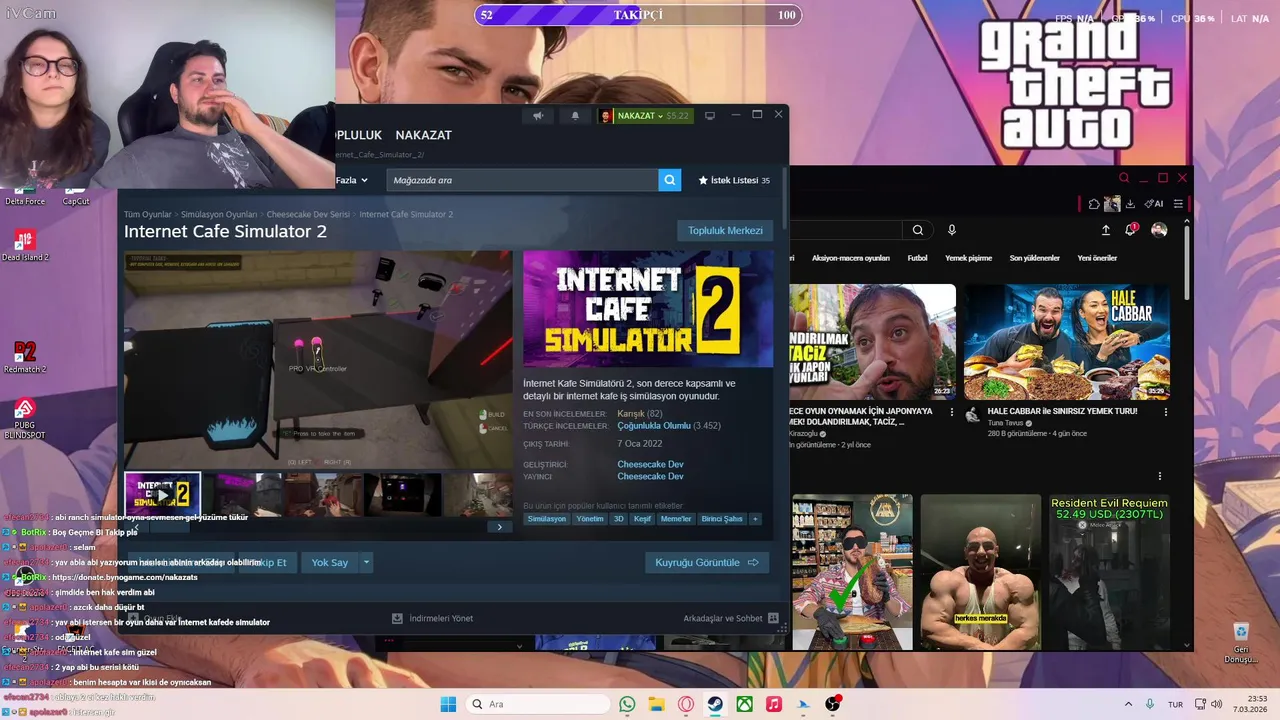Open YouTube account avatar menu
1280x720 pixels.
pyautogui.click(x=1159, y=230)
